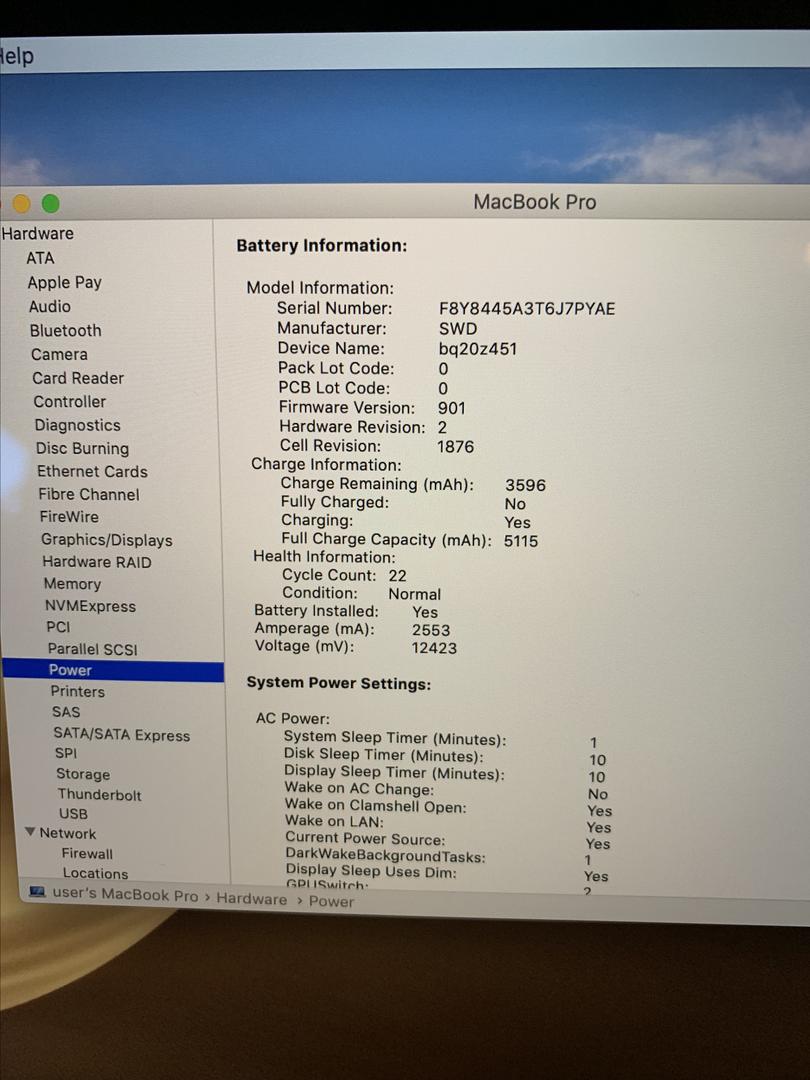Select the Hardware heading in the sidebar

coord(37,233)
